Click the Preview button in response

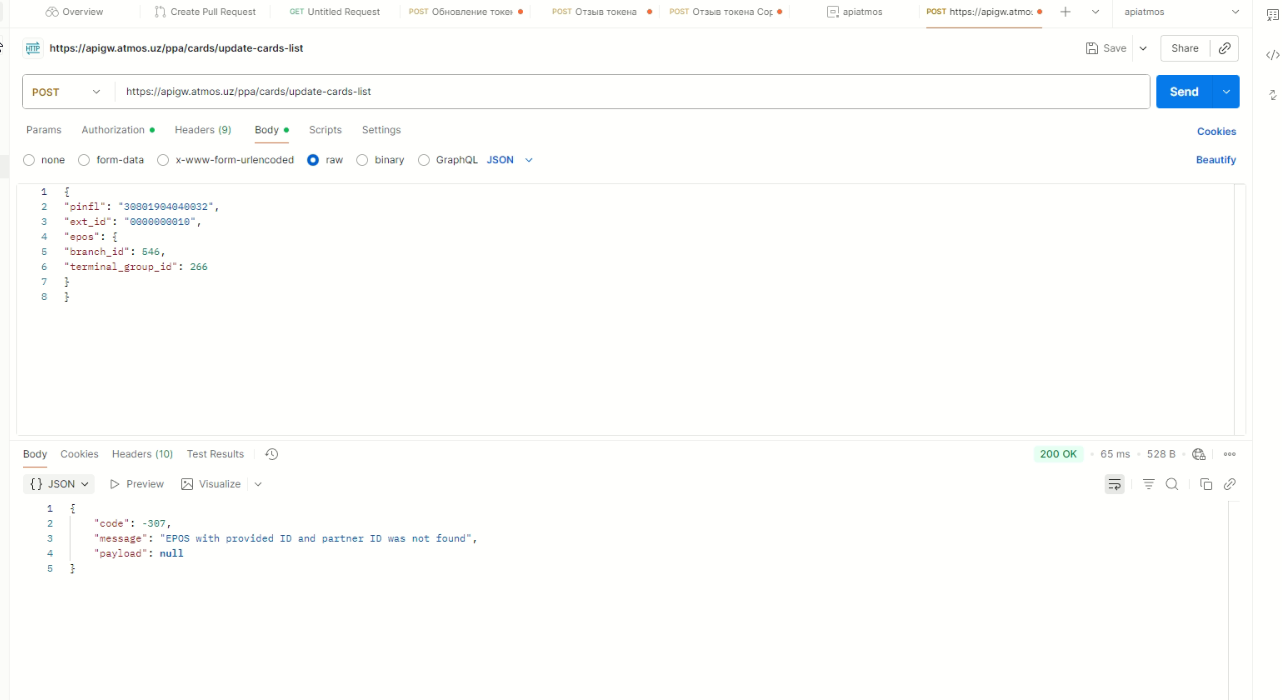tap(137, 484)
